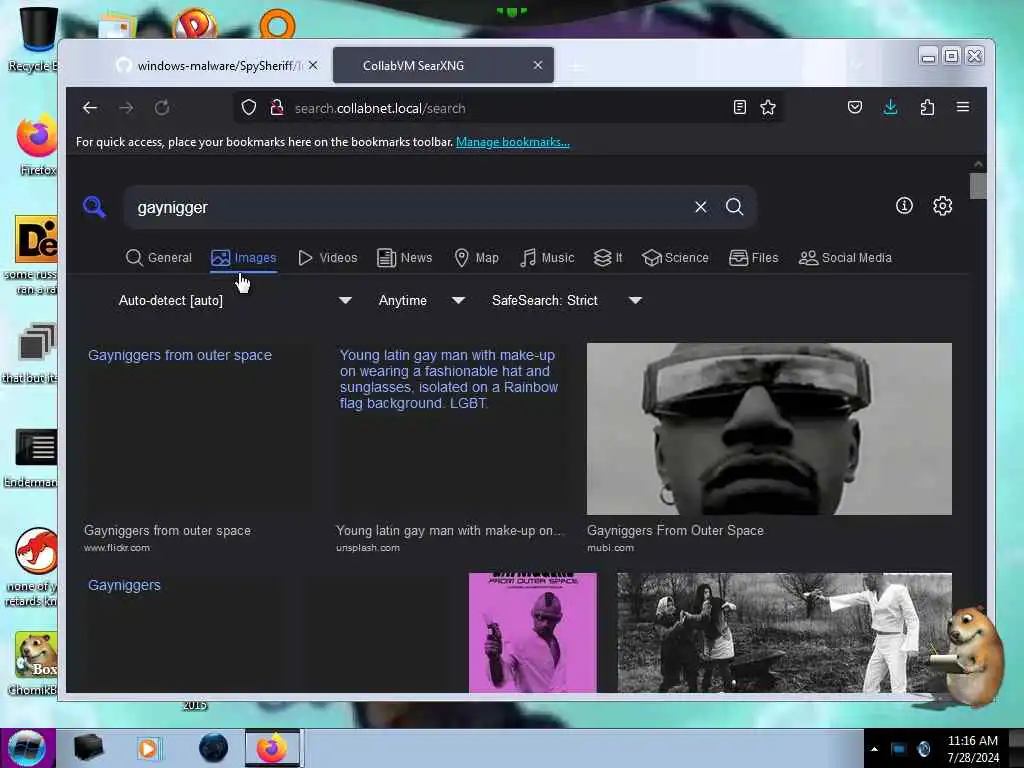Open the media player taskbar icon
This screenshot has width=1024, height=768.
click(148, 748)
